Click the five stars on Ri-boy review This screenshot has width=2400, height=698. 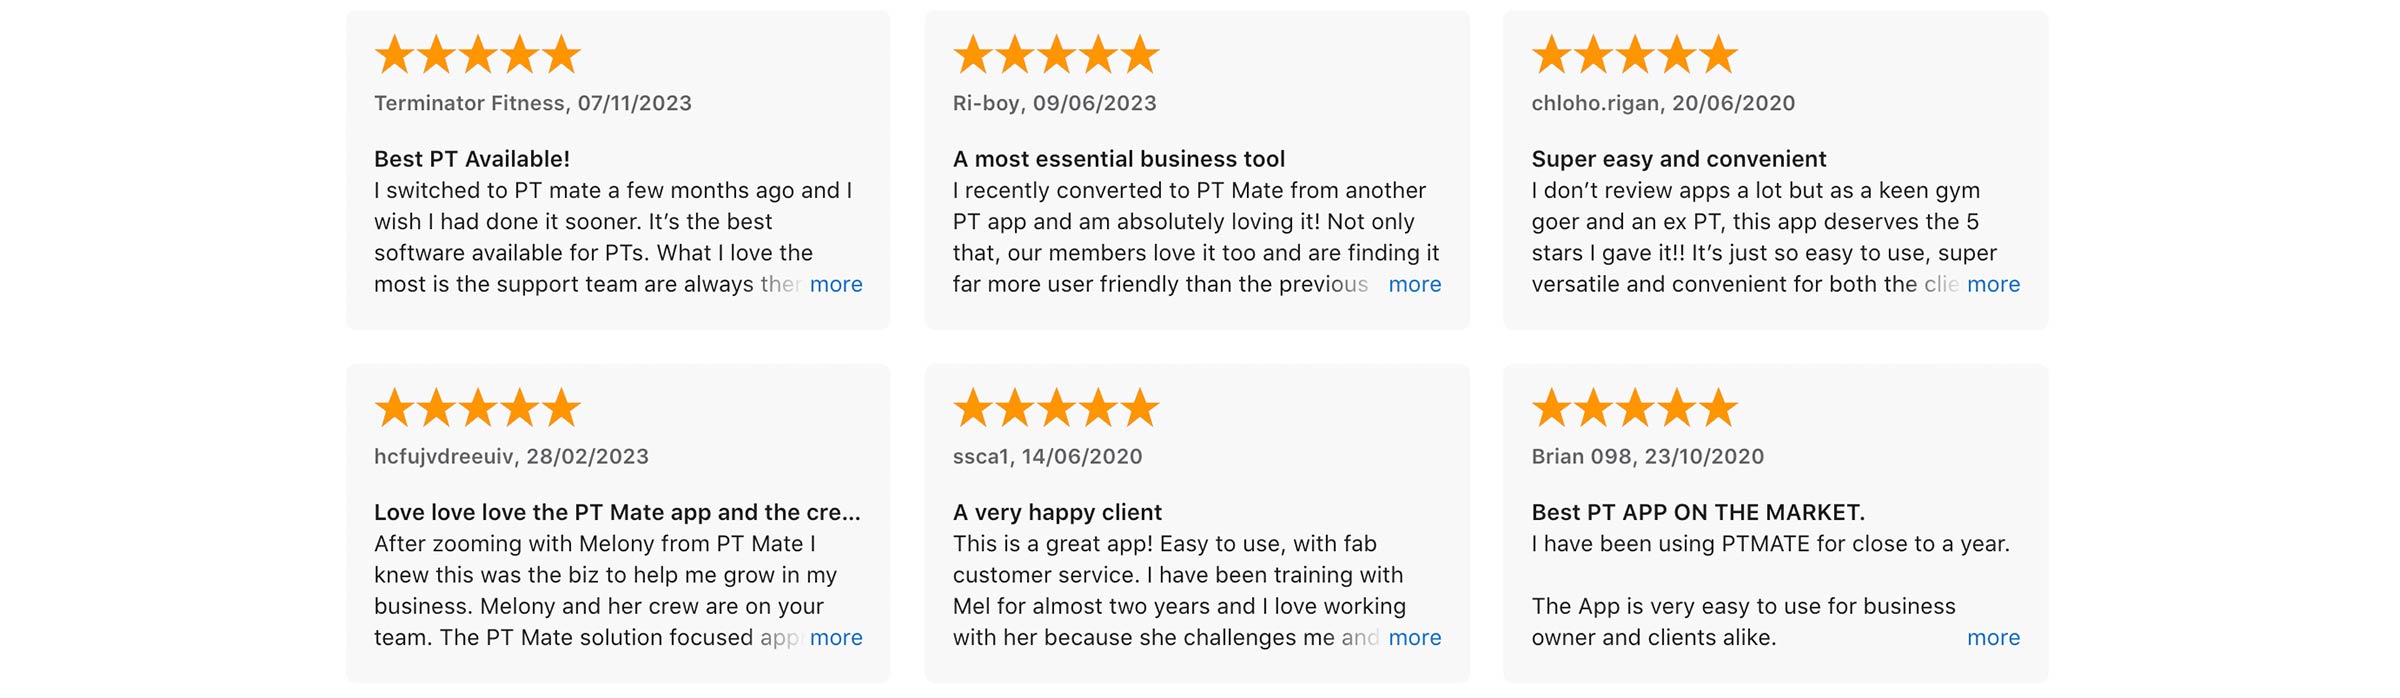pyautogui.click(x=1056, y=54)
